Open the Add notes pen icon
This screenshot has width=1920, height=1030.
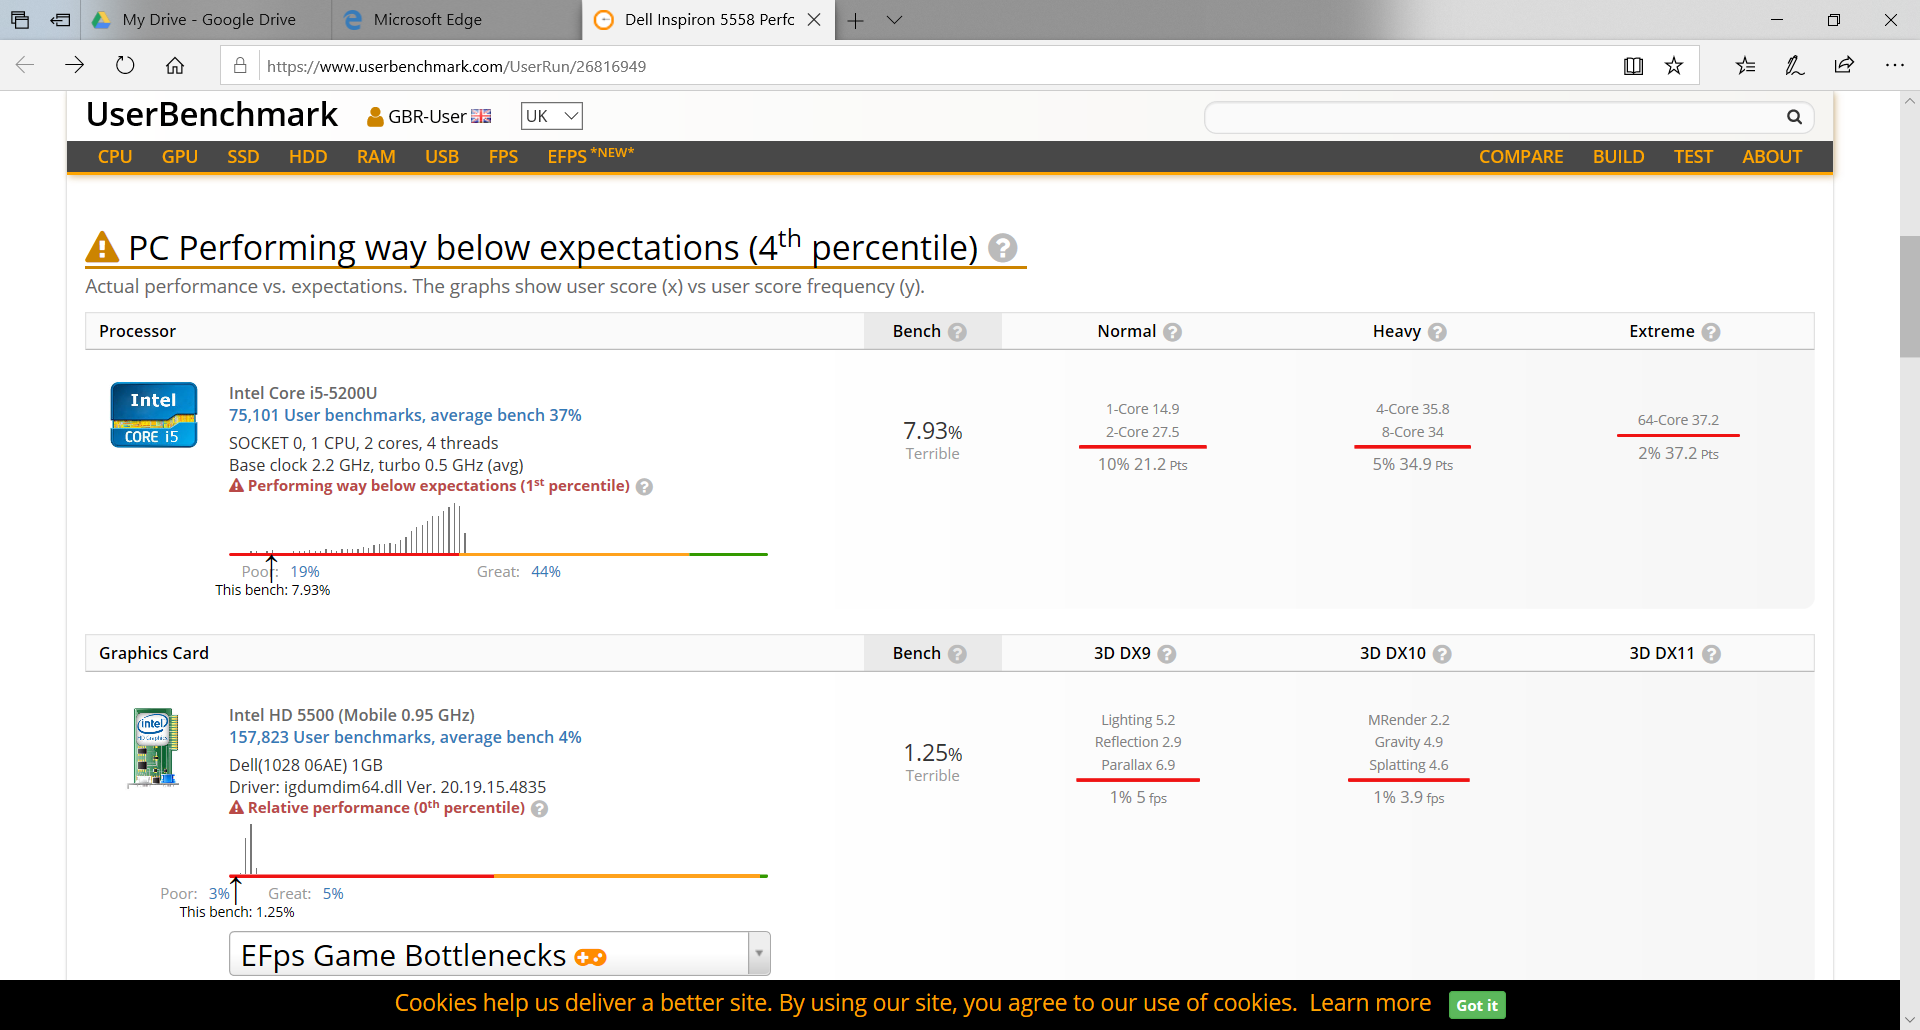(x=1794, y=66)
